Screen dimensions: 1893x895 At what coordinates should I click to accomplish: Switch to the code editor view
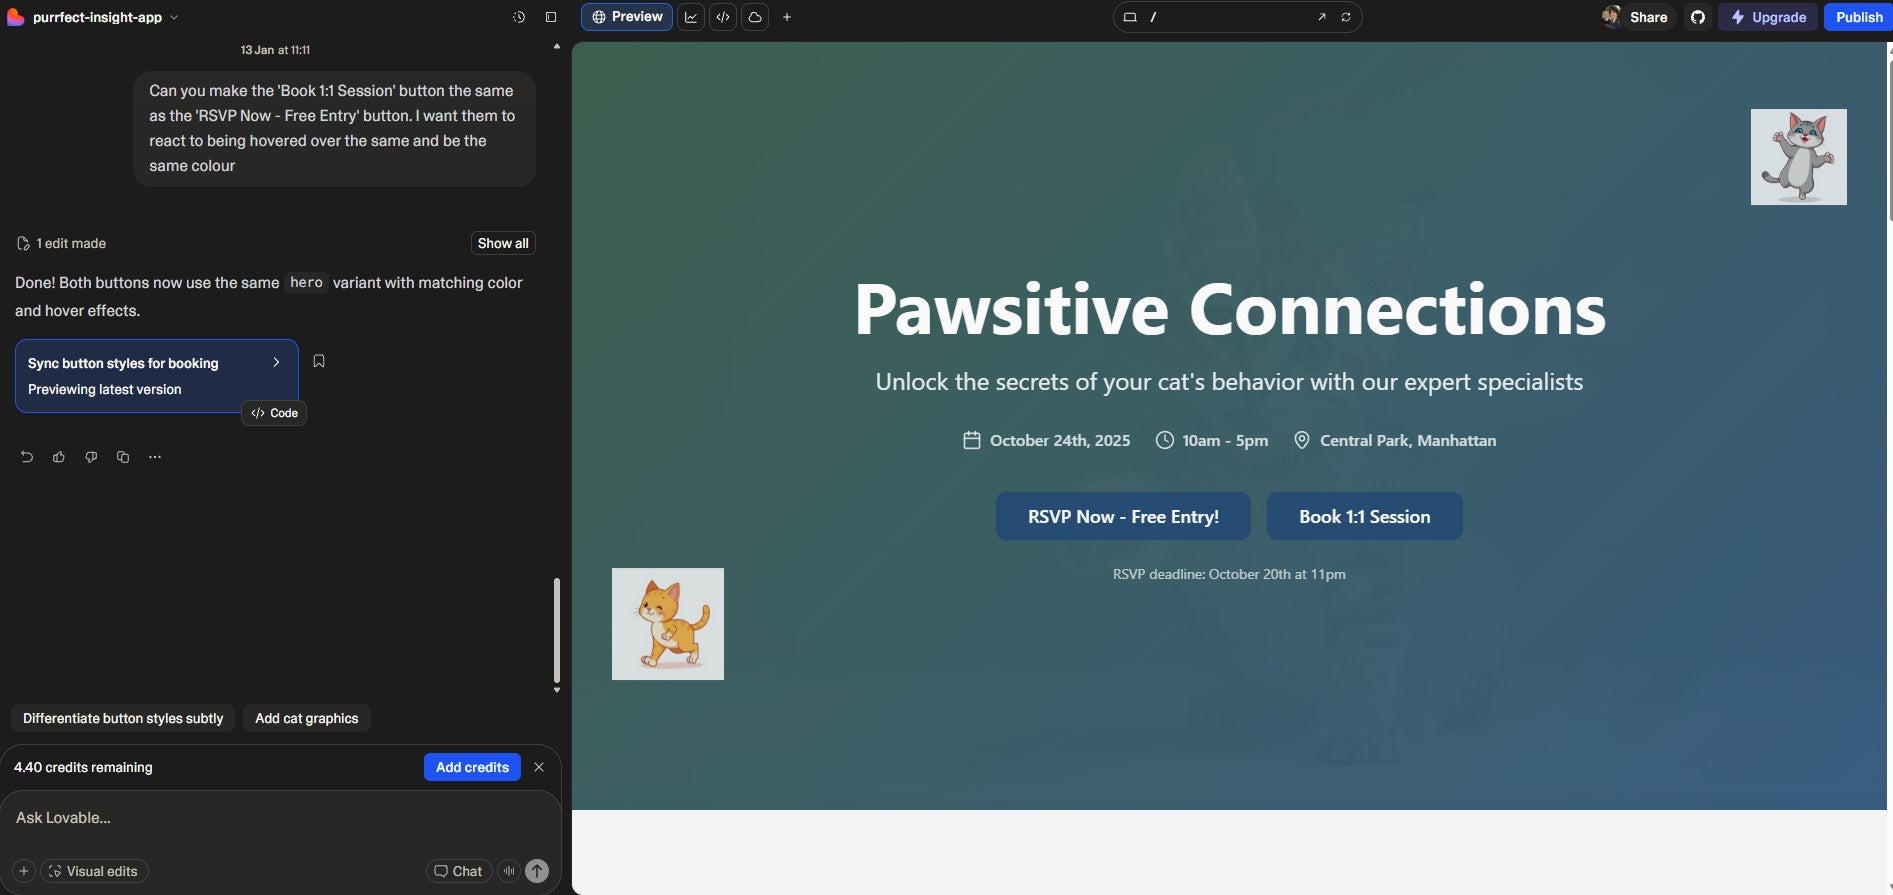pos(723,17)
